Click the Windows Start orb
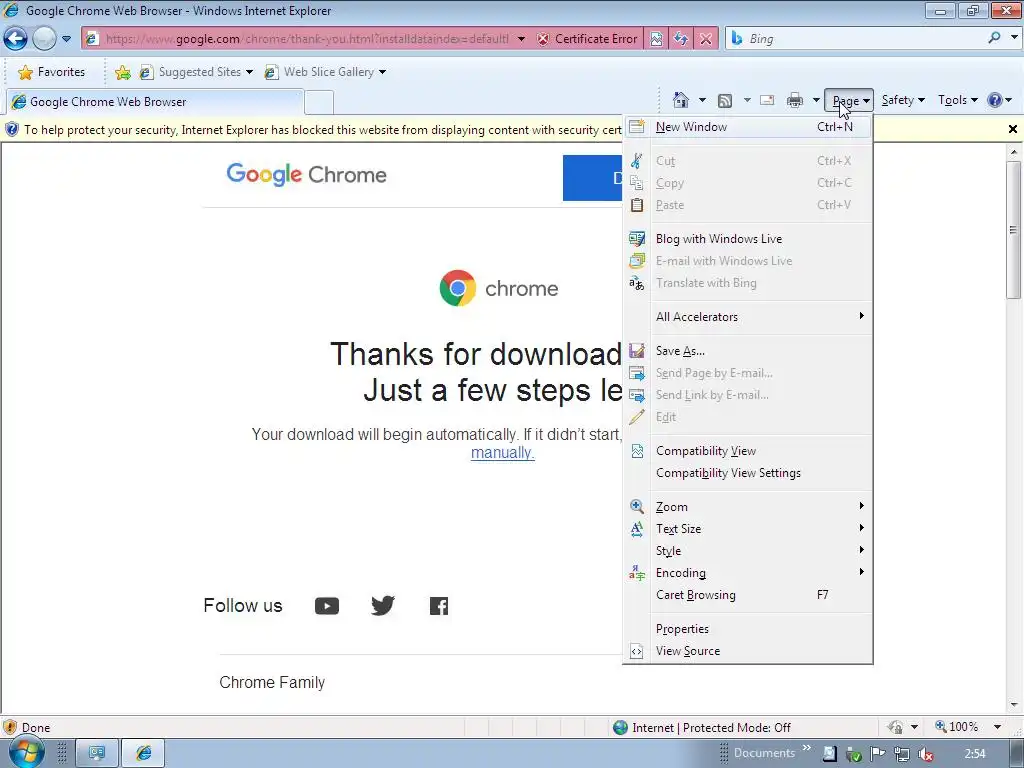Screen dimensions: 1024x768 (x=26, y=753)
